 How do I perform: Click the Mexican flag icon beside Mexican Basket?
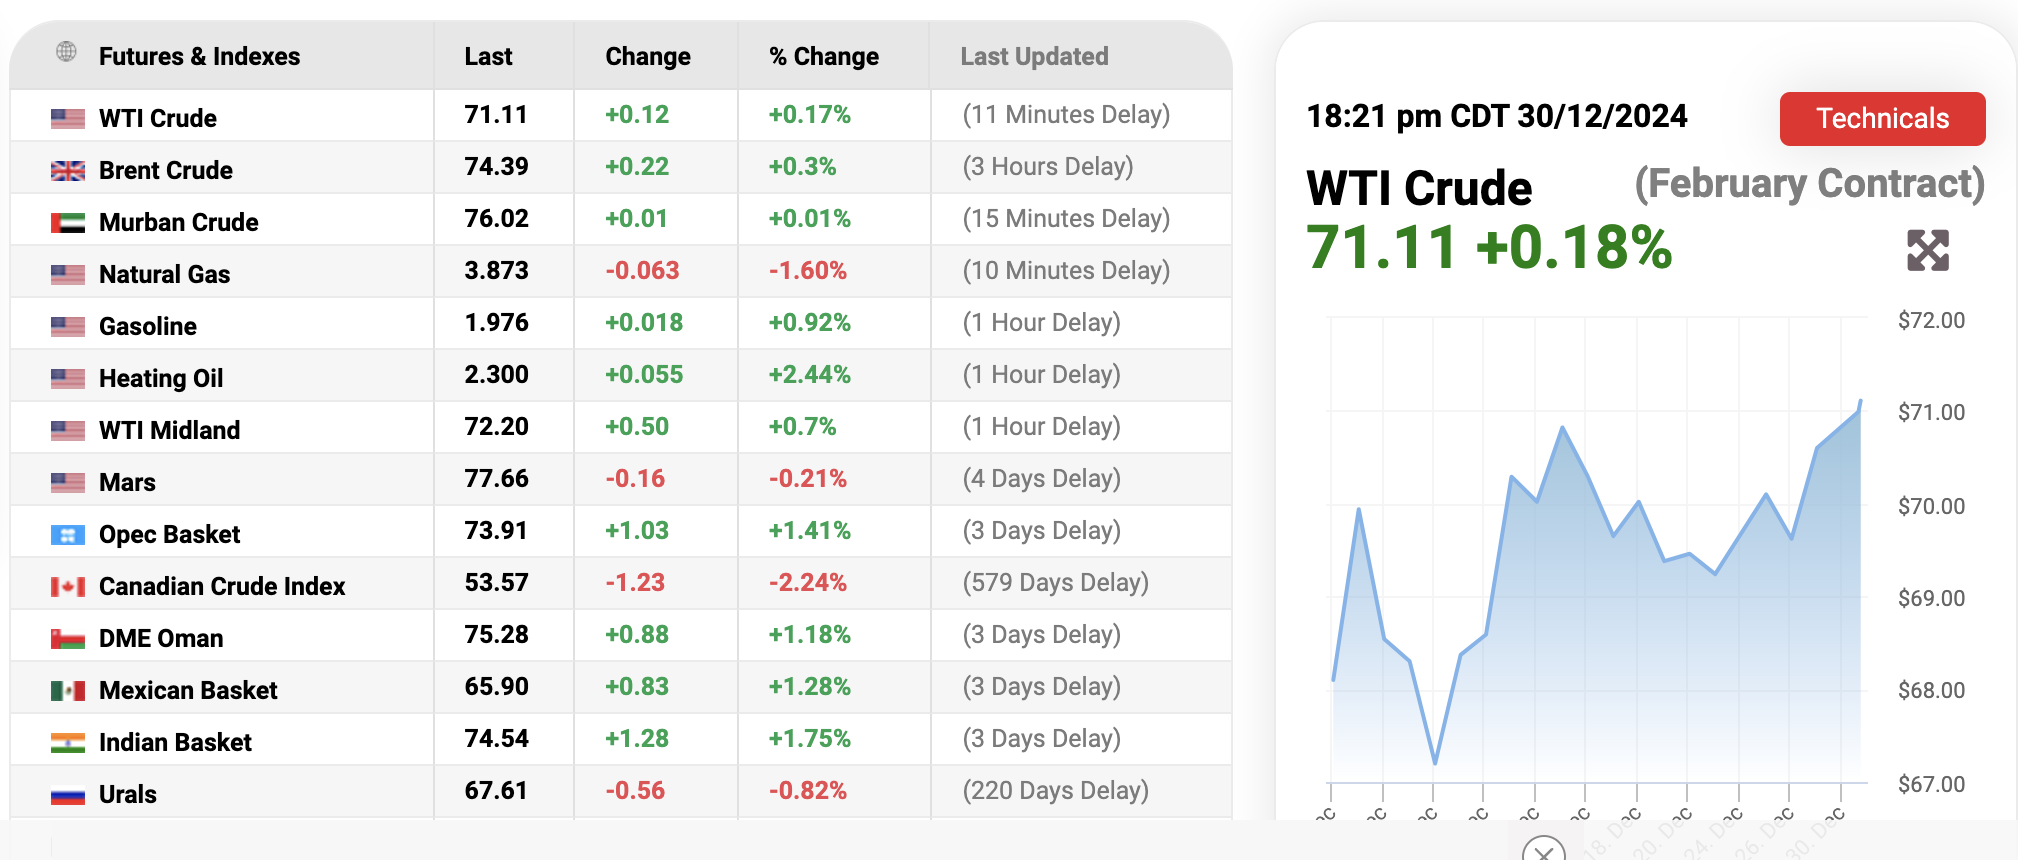(68, 691)
